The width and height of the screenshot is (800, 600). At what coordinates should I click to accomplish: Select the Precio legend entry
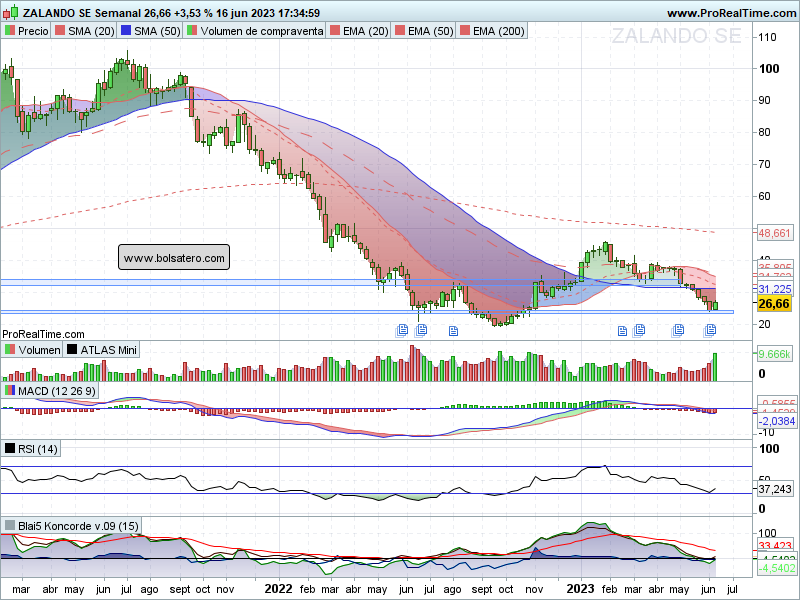(27, 31)
